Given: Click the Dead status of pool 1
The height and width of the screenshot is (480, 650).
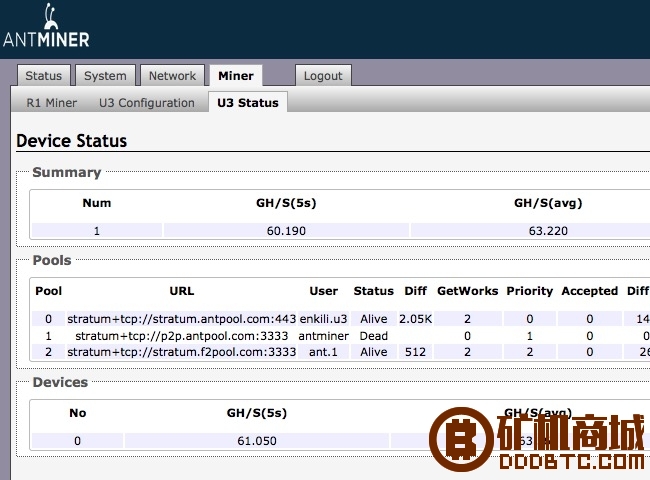Looking at the screenshot, I should point(374,335).
